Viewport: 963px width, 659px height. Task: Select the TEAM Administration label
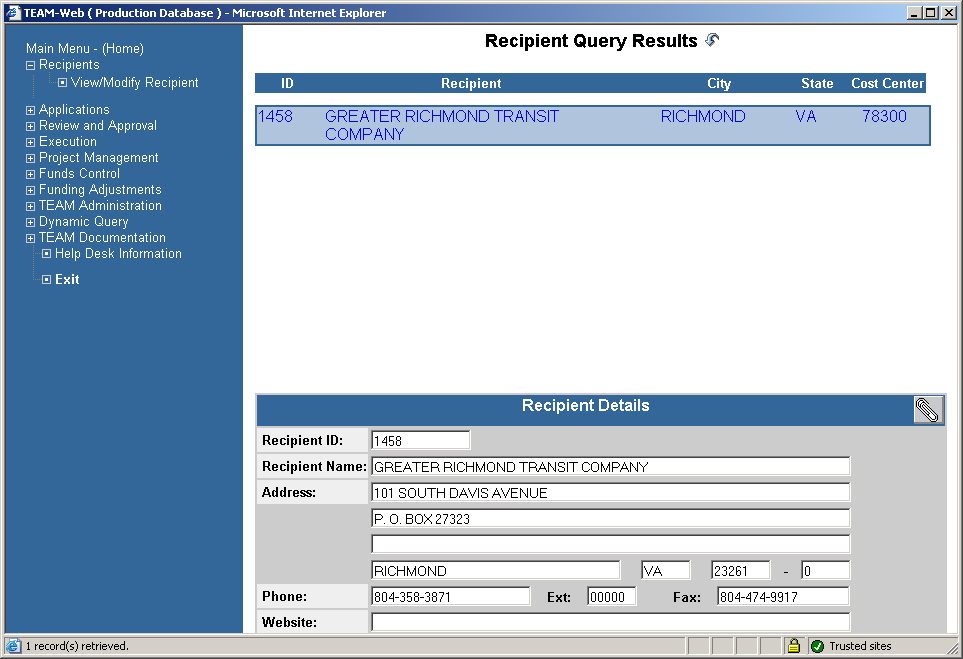tap(100, 205)
